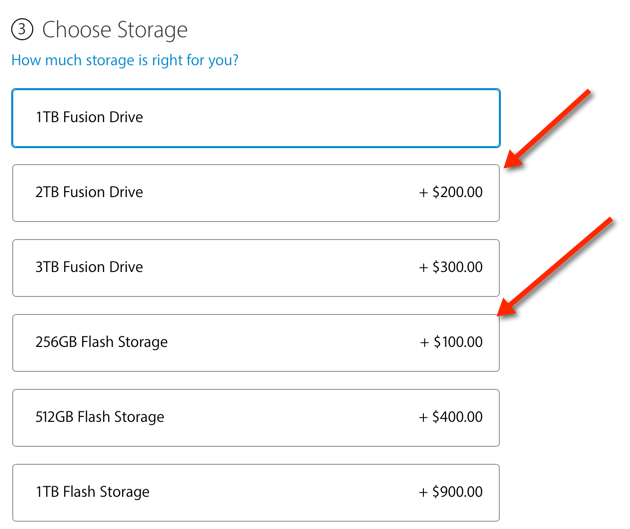The image size is (630, 529).
Task: Choose the 2TB Fusion Drive option
Action: pyautogui.click(x=256, y=193)
